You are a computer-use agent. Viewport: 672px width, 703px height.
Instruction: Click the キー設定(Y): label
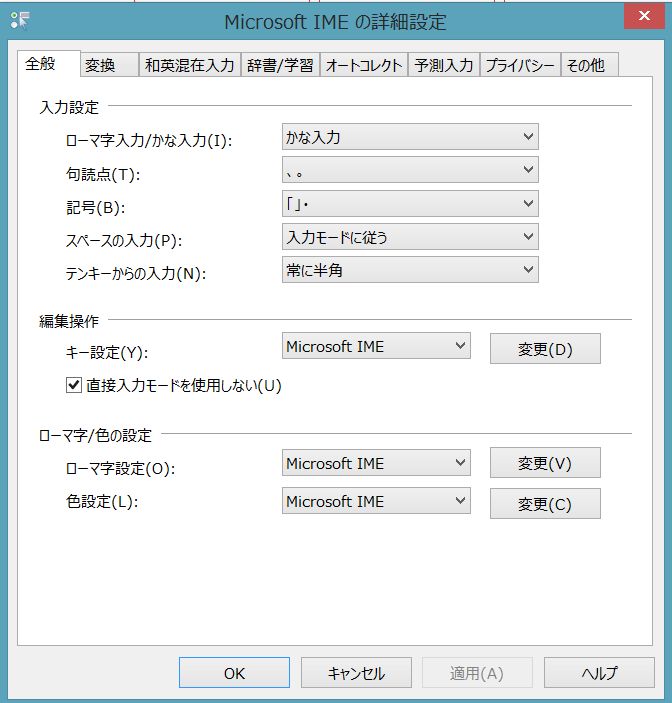[107, 352]
